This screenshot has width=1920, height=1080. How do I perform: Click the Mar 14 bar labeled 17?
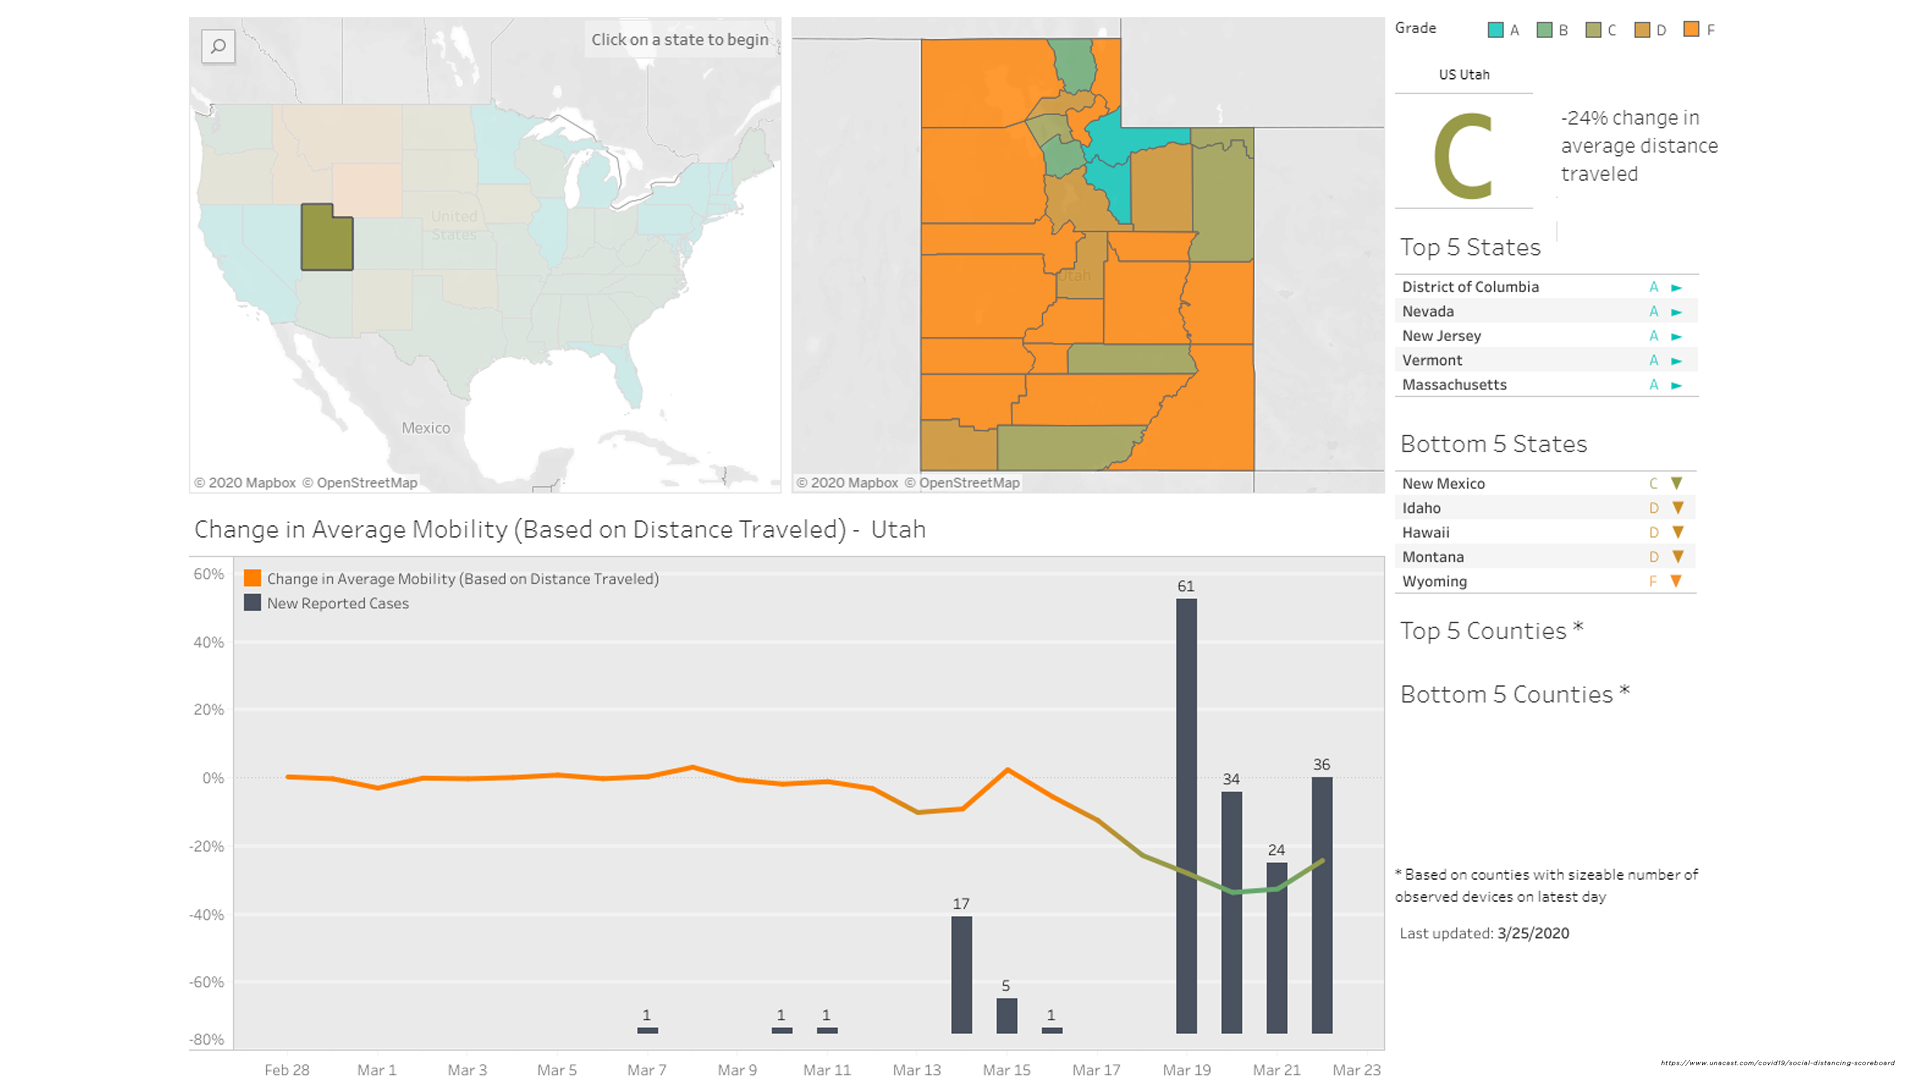961,974
